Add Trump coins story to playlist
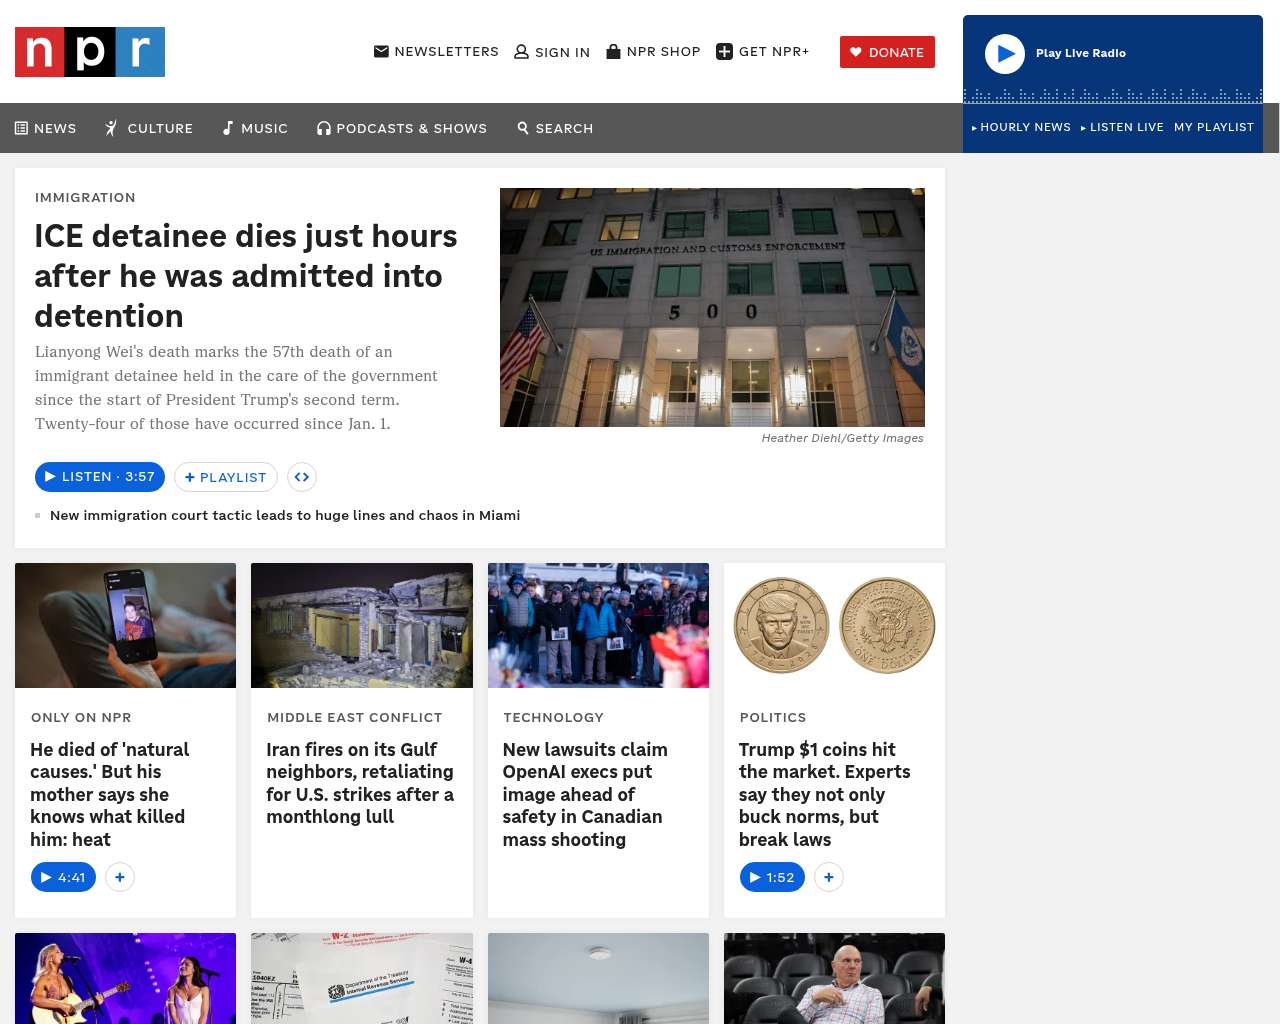Image resolution: width=1280 pixels, height=1024 pixels. click(x=829, y=877)
